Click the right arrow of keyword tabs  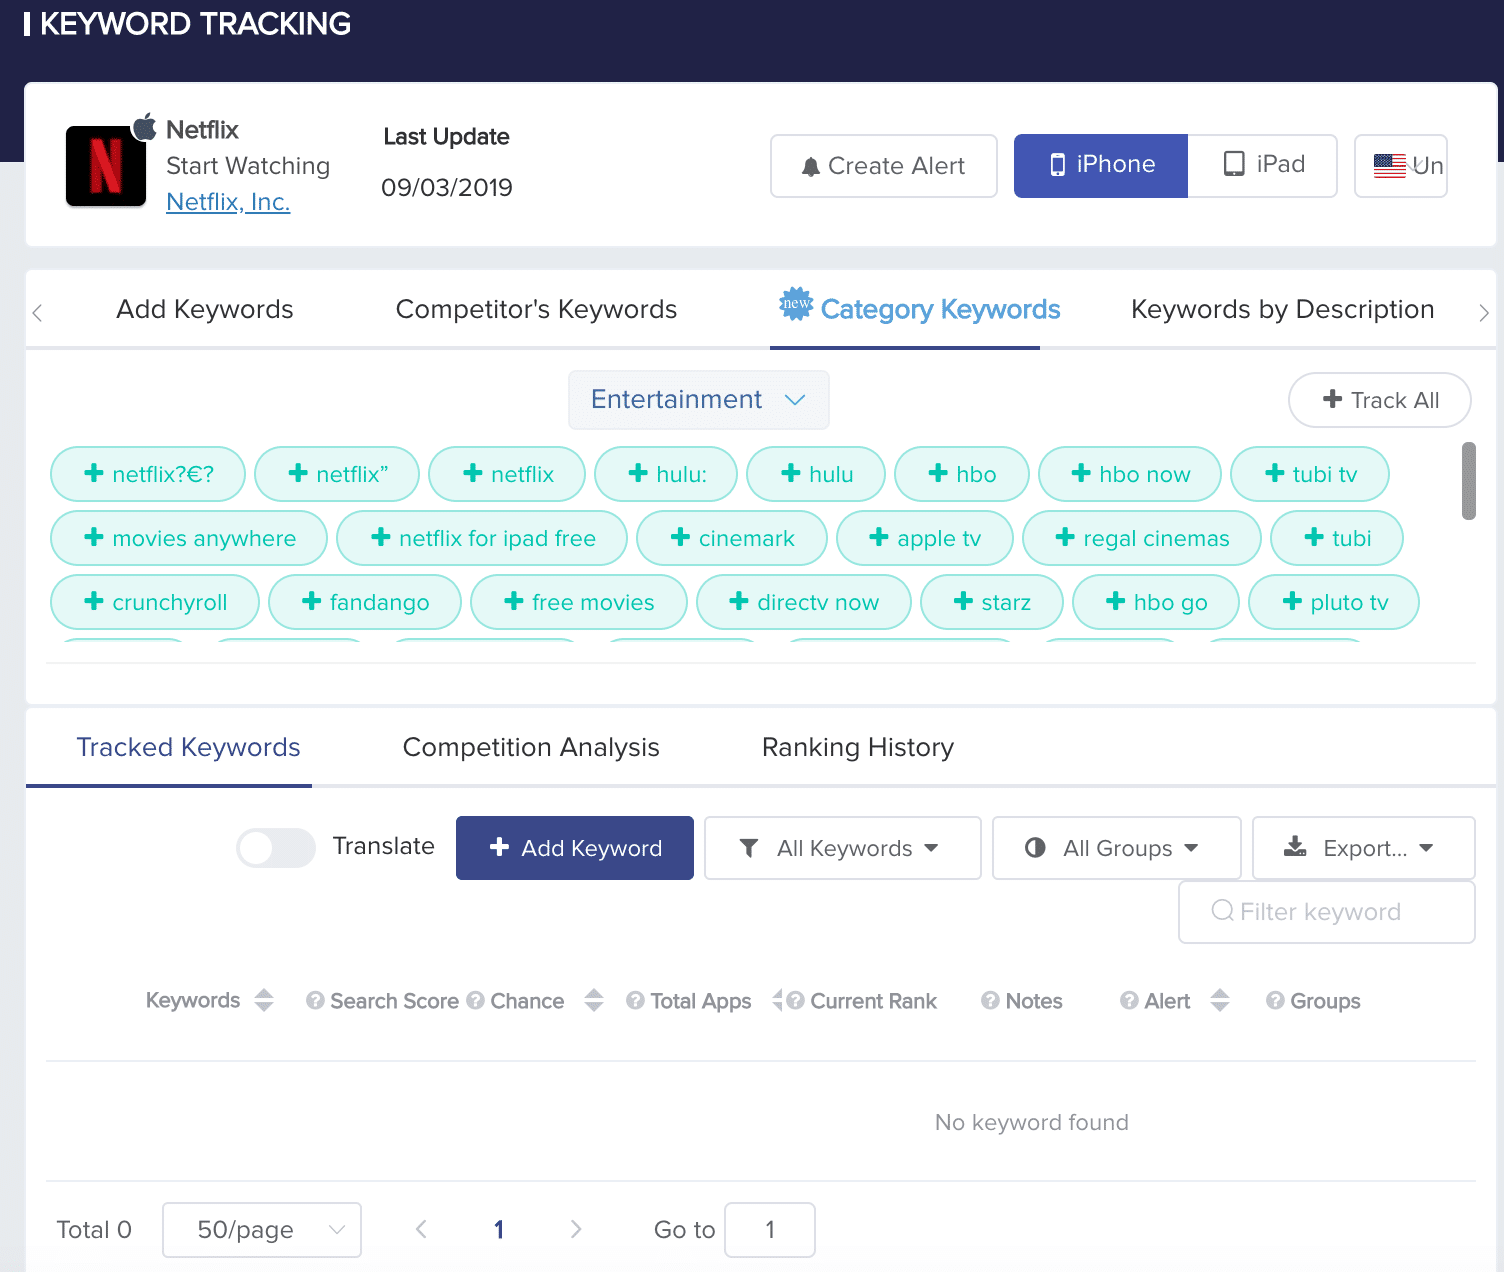click(x=1484, y=312)
